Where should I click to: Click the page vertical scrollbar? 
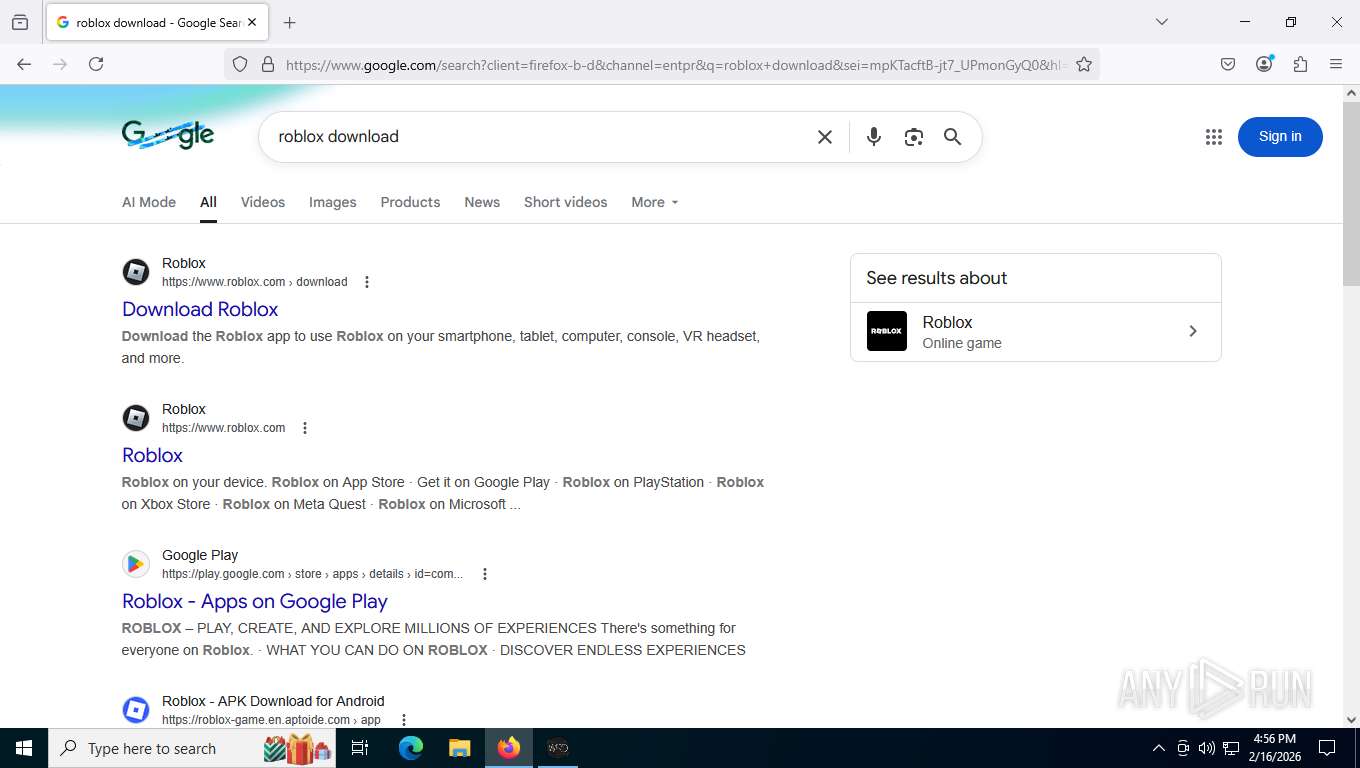[1351, 195]
